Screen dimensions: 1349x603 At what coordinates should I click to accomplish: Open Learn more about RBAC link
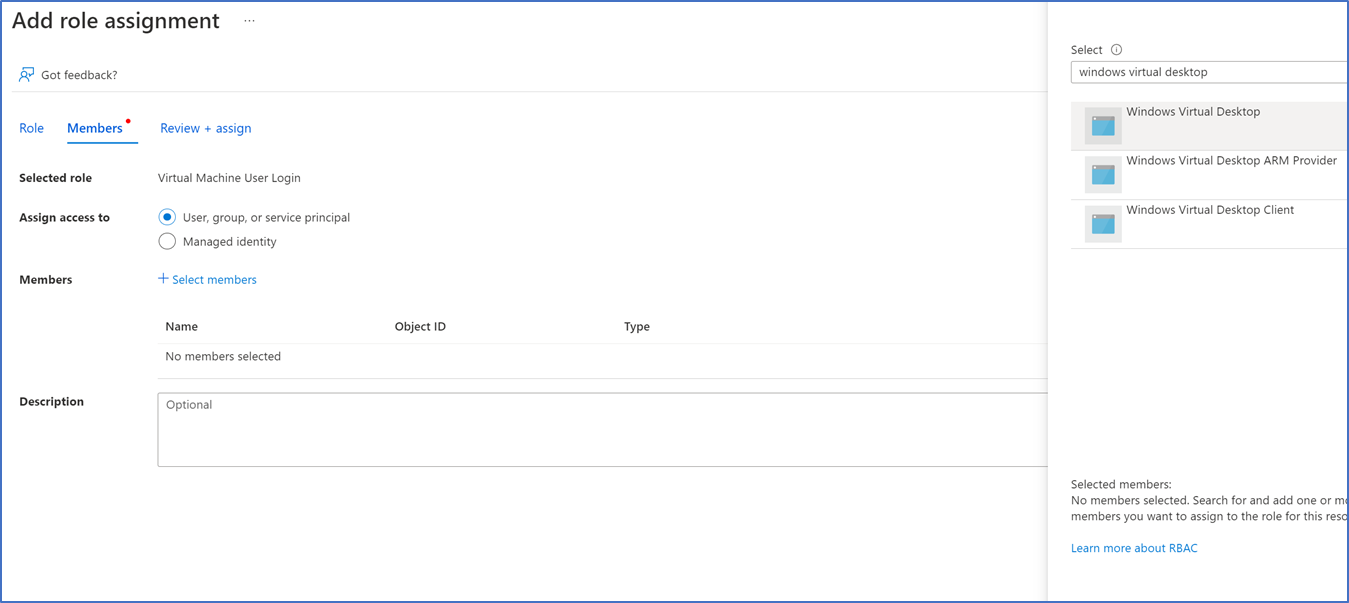click(x=1134, y=548)
